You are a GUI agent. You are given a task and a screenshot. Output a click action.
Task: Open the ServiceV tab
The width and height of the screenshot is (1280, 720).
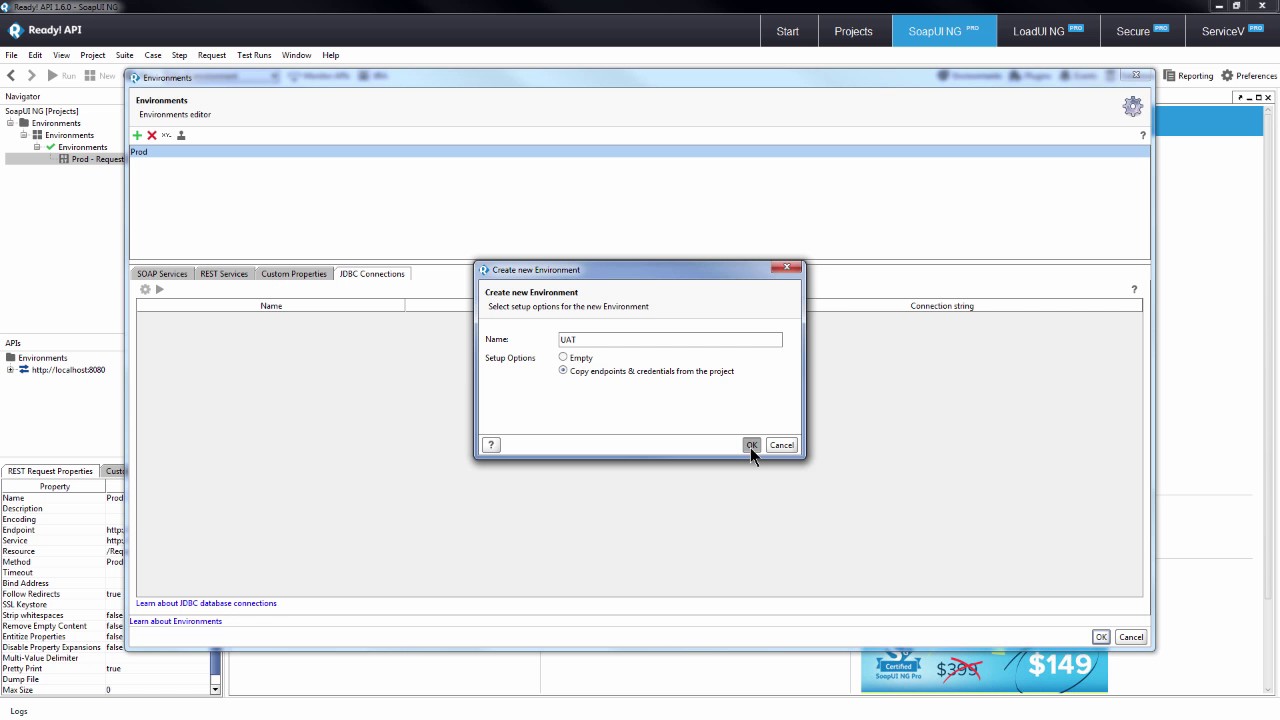(1233, 31)
